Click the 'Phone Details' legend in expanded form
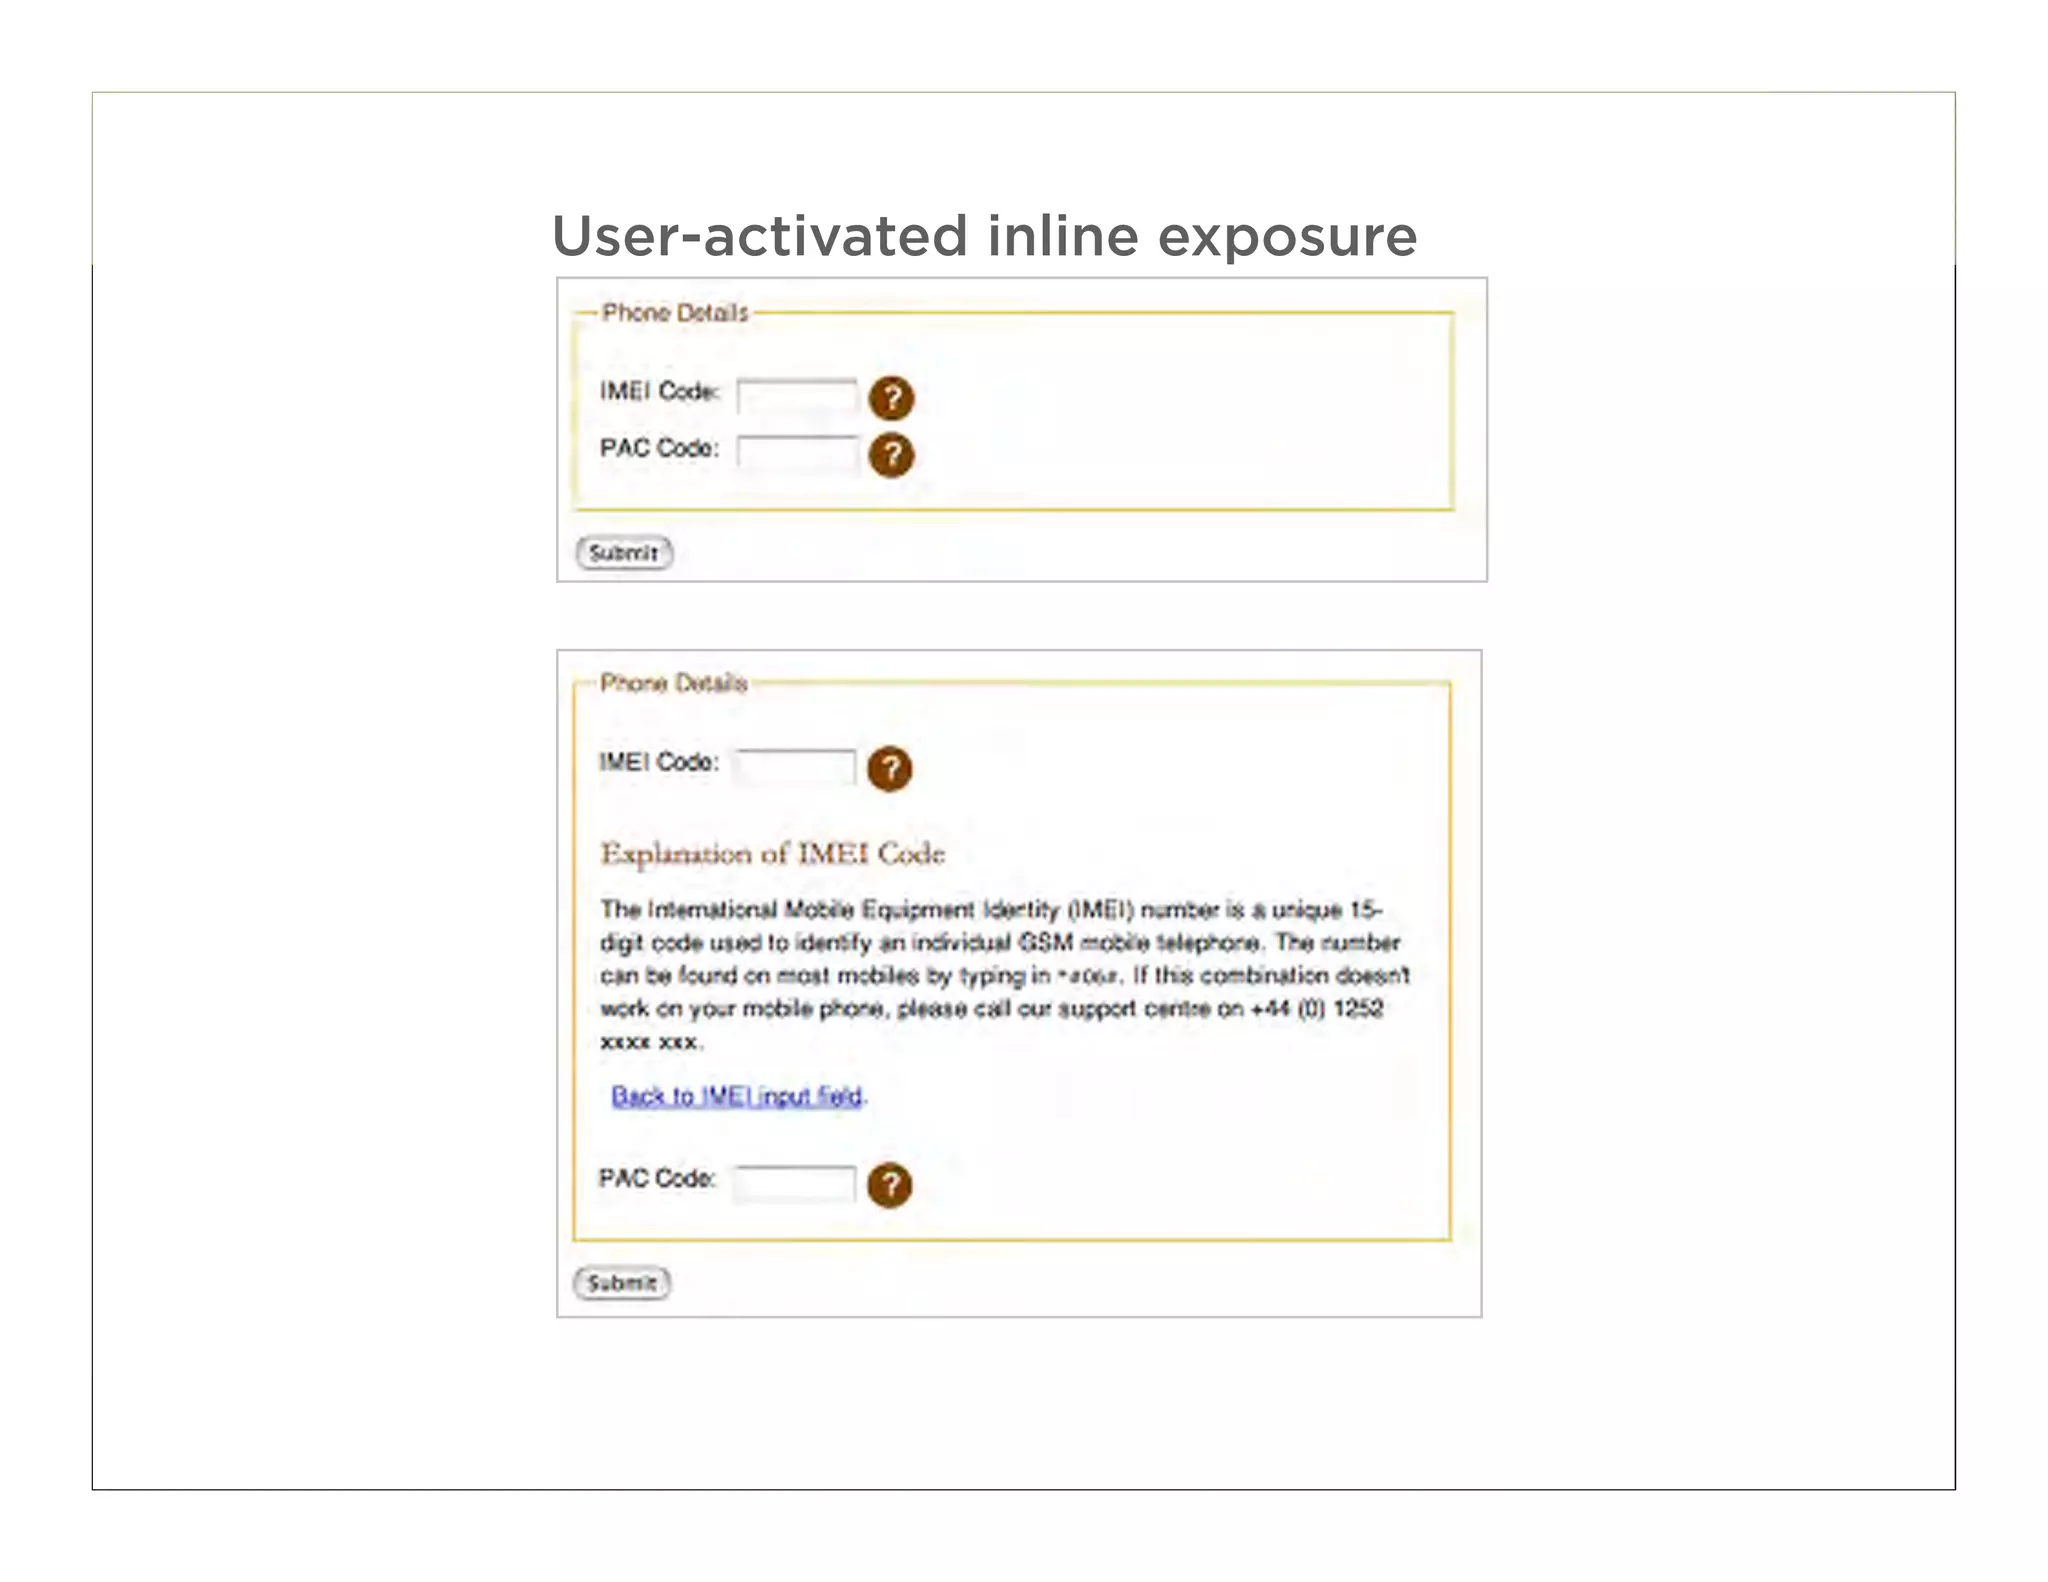The image size is (2048, 1582). coord(673,683)
